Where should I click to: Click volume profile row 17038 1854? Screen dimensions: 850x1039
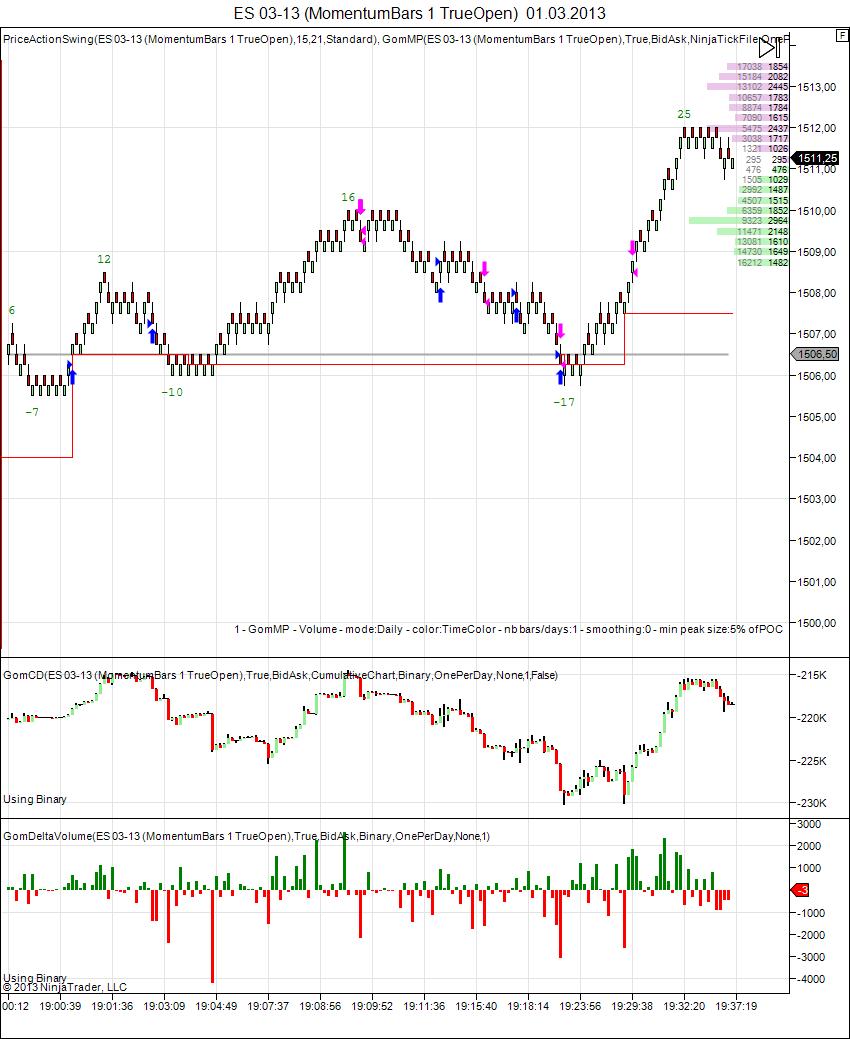[757, 66]
